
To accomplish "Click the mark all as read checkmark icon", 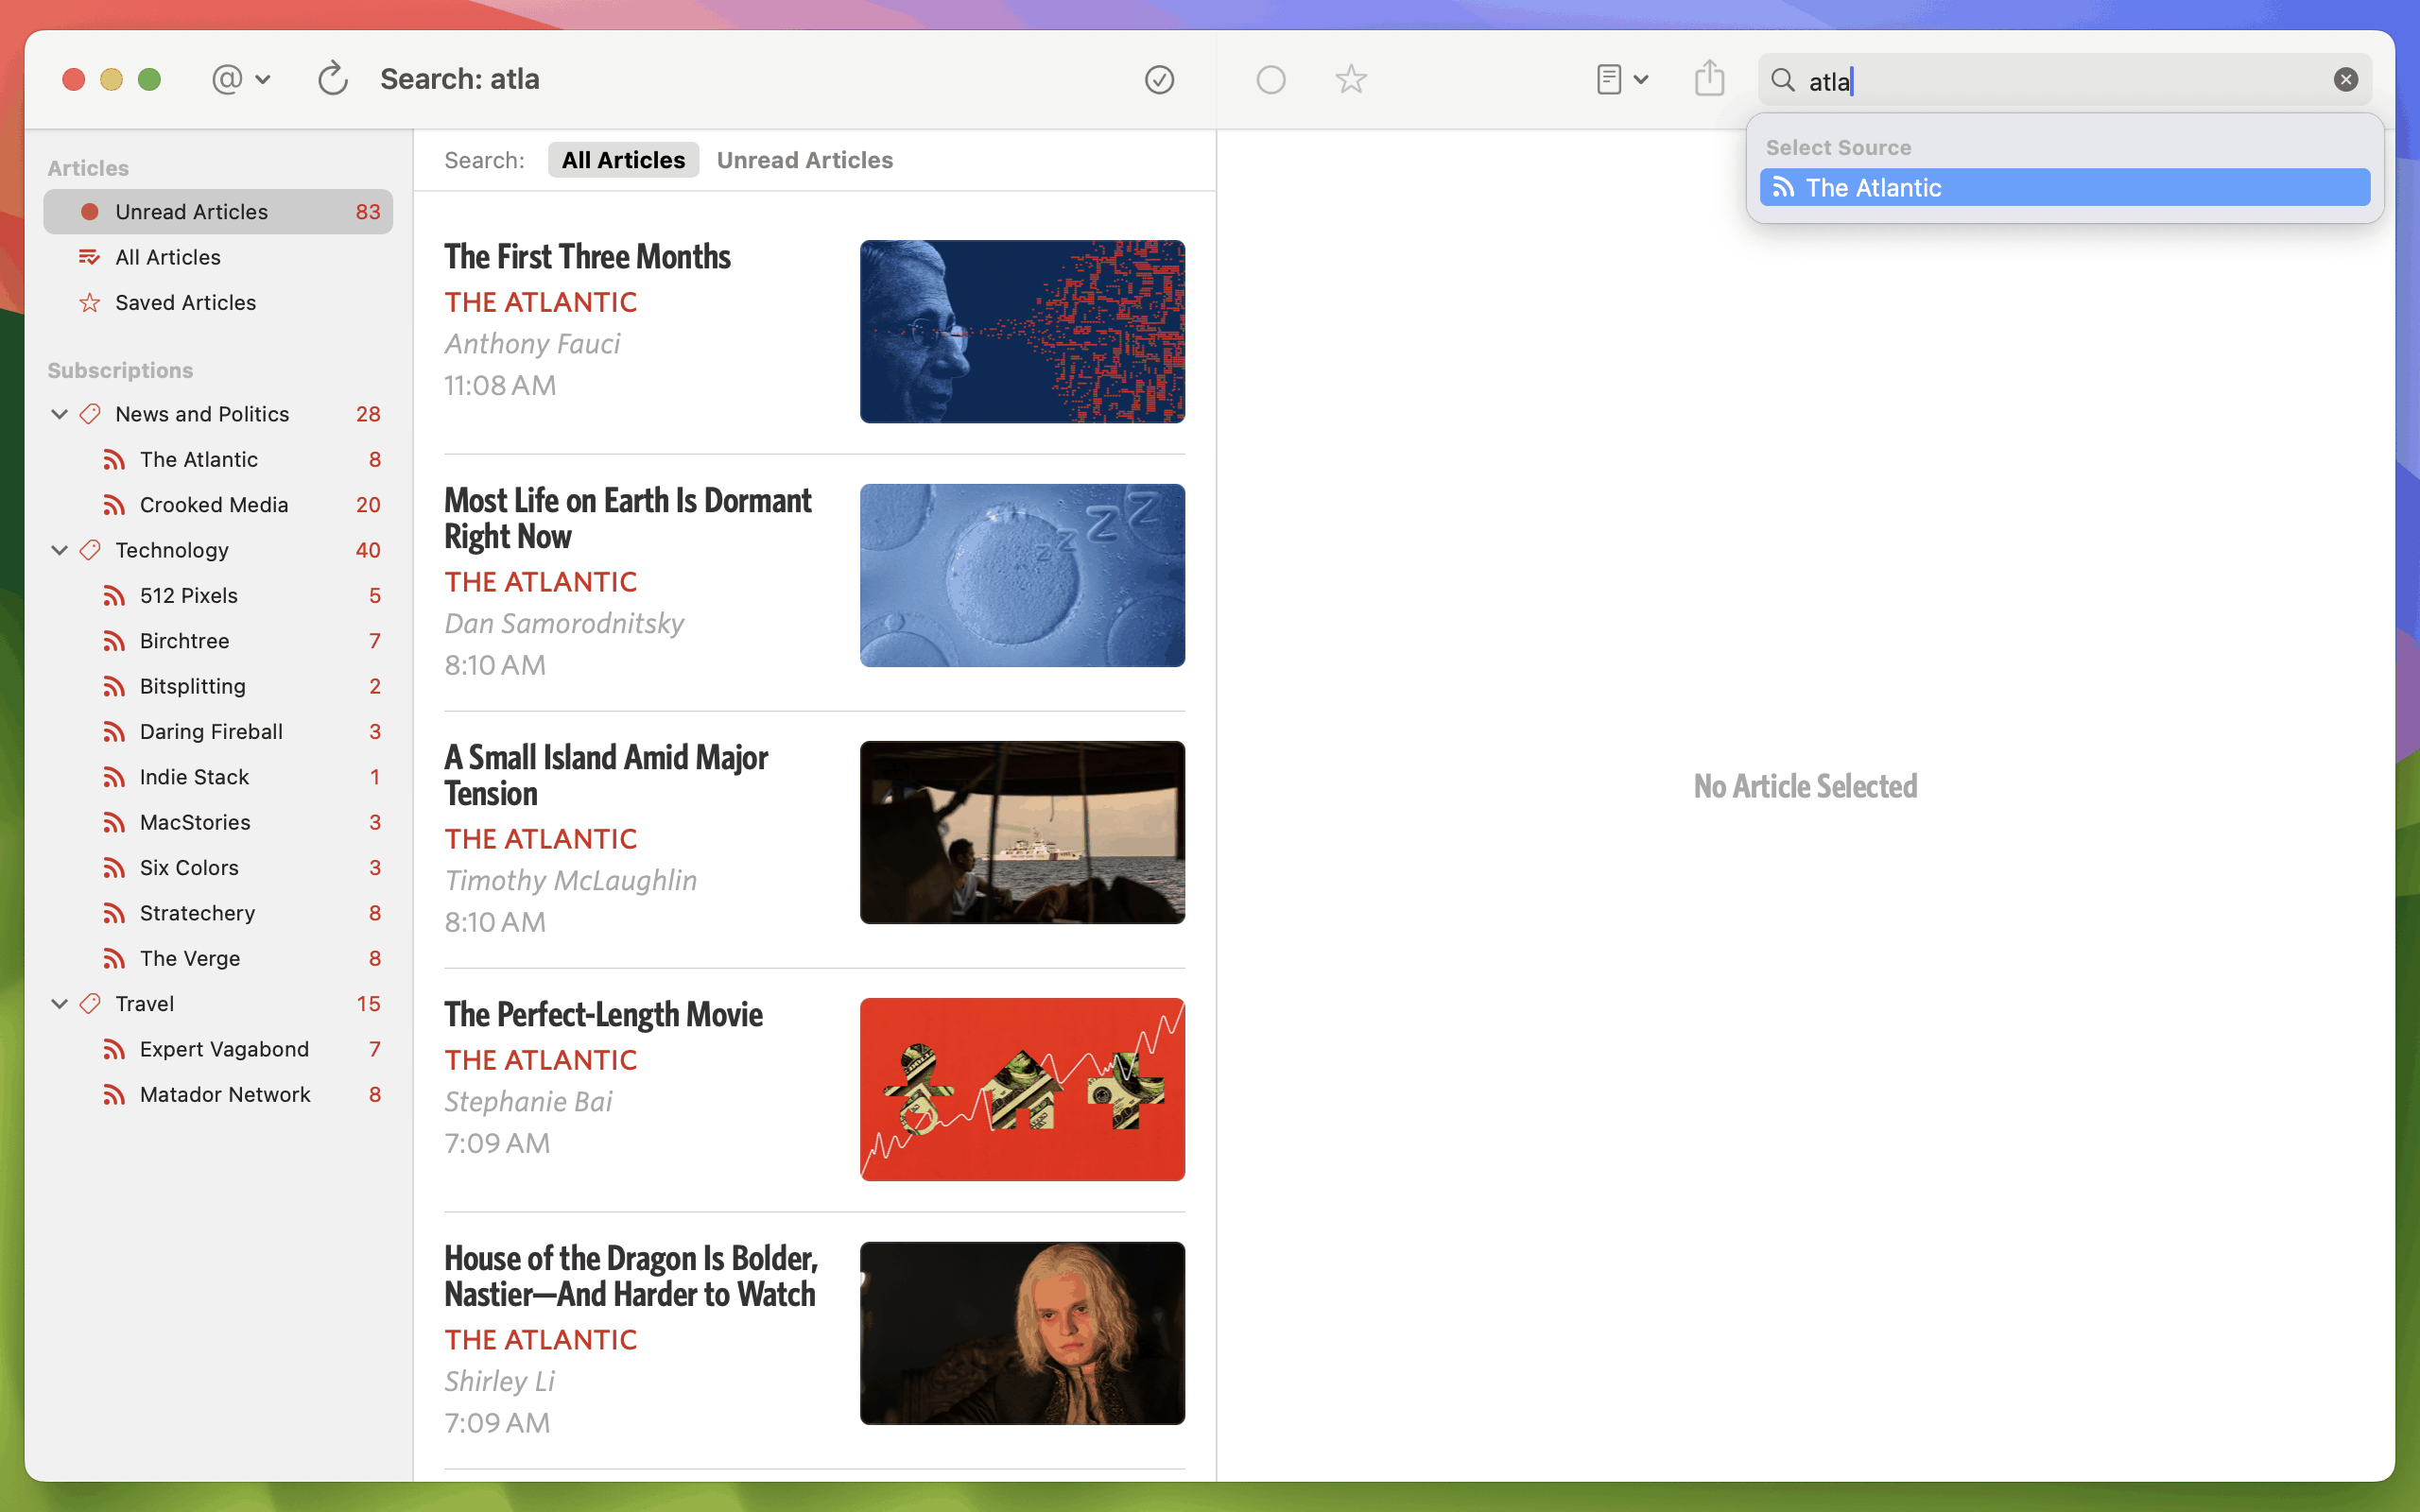I will click(1159, 79).
